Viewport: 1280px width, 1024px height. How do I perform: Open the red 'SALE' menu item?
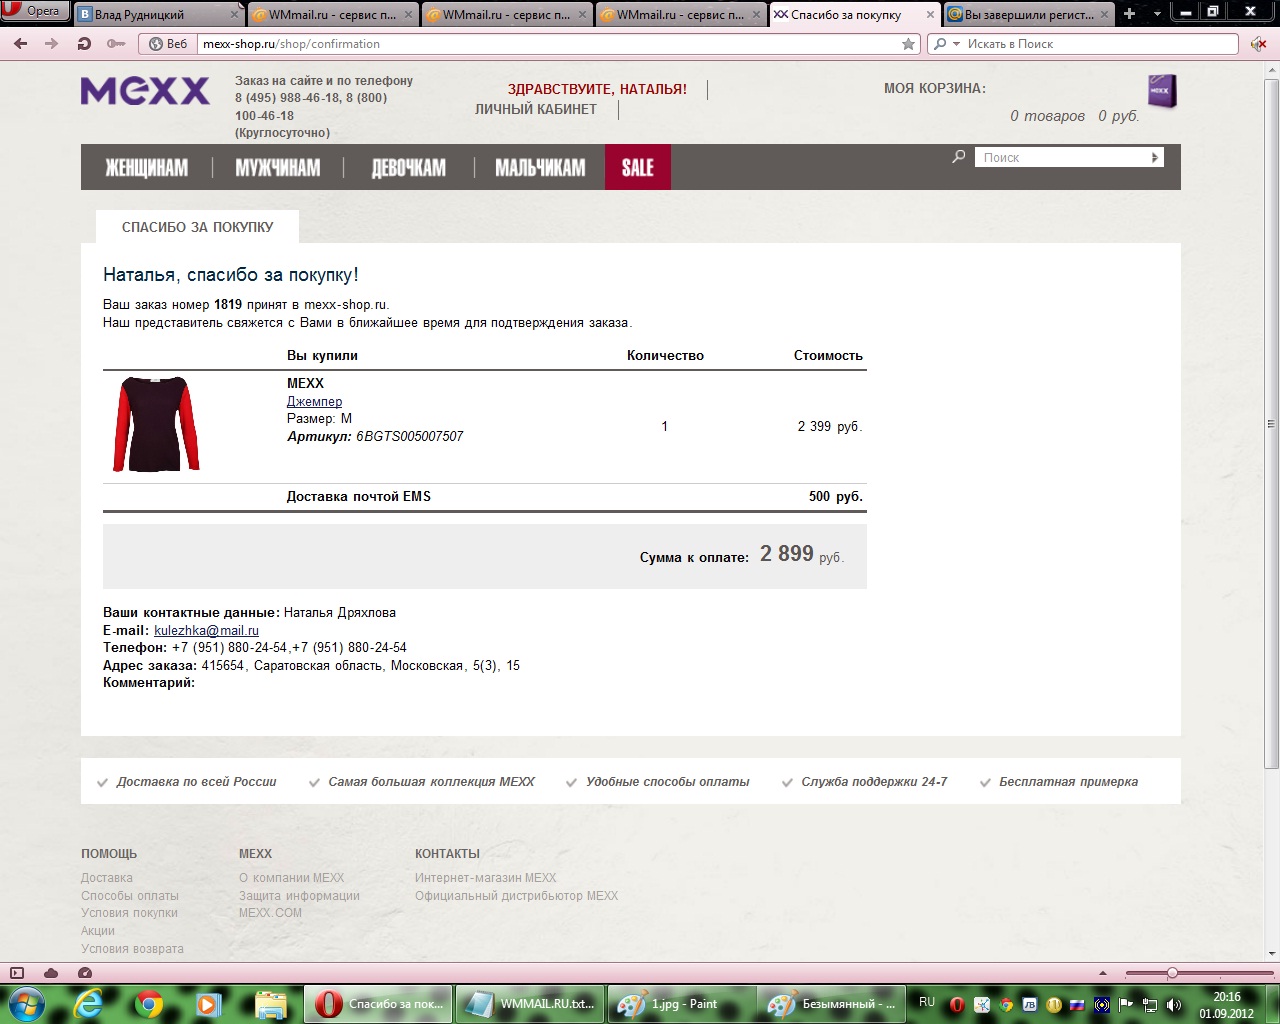638,167
